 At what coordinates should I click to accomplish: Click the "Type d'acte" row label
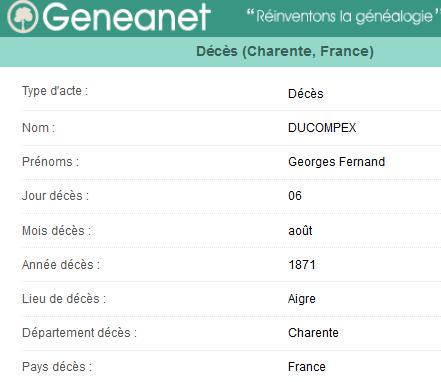coord(55,91)
